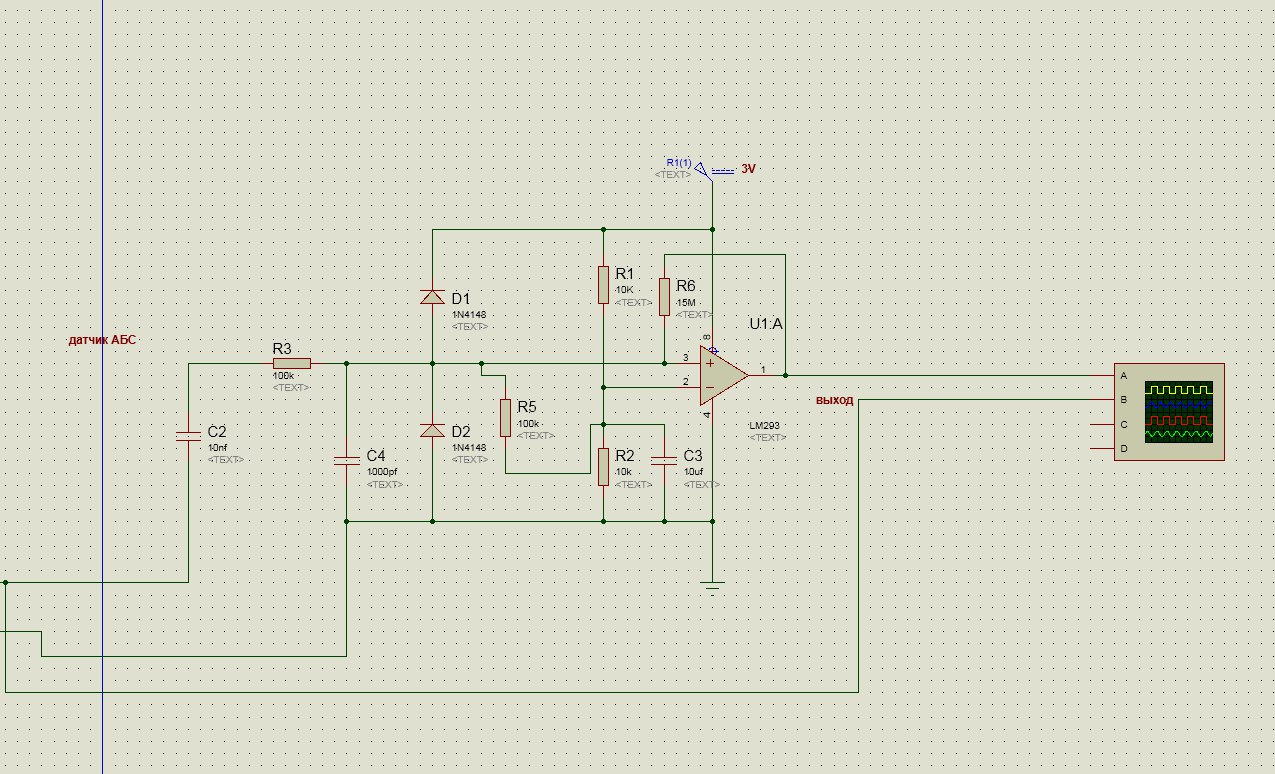Click the 'C3' reference label
1275x774 pixels.
[x=693, y=455]
